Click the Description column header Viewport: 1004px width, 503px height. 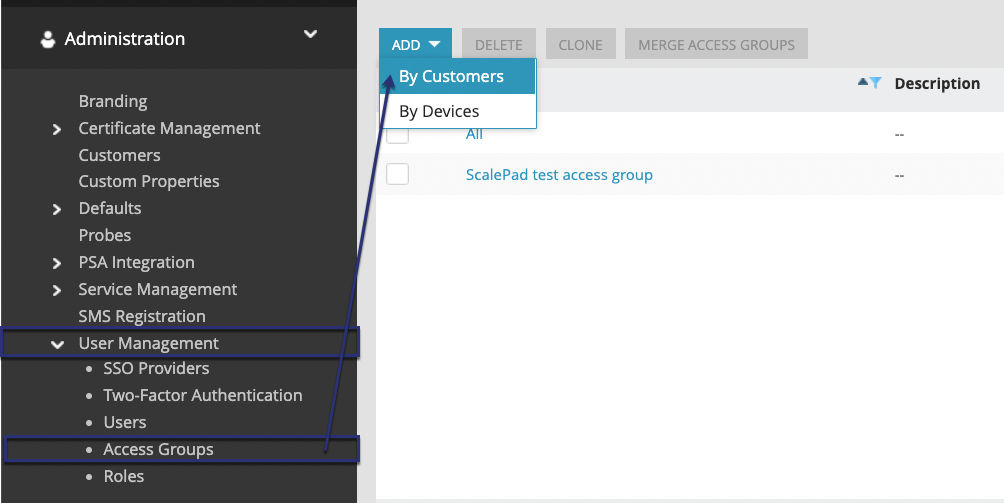(x=937, y=83)
